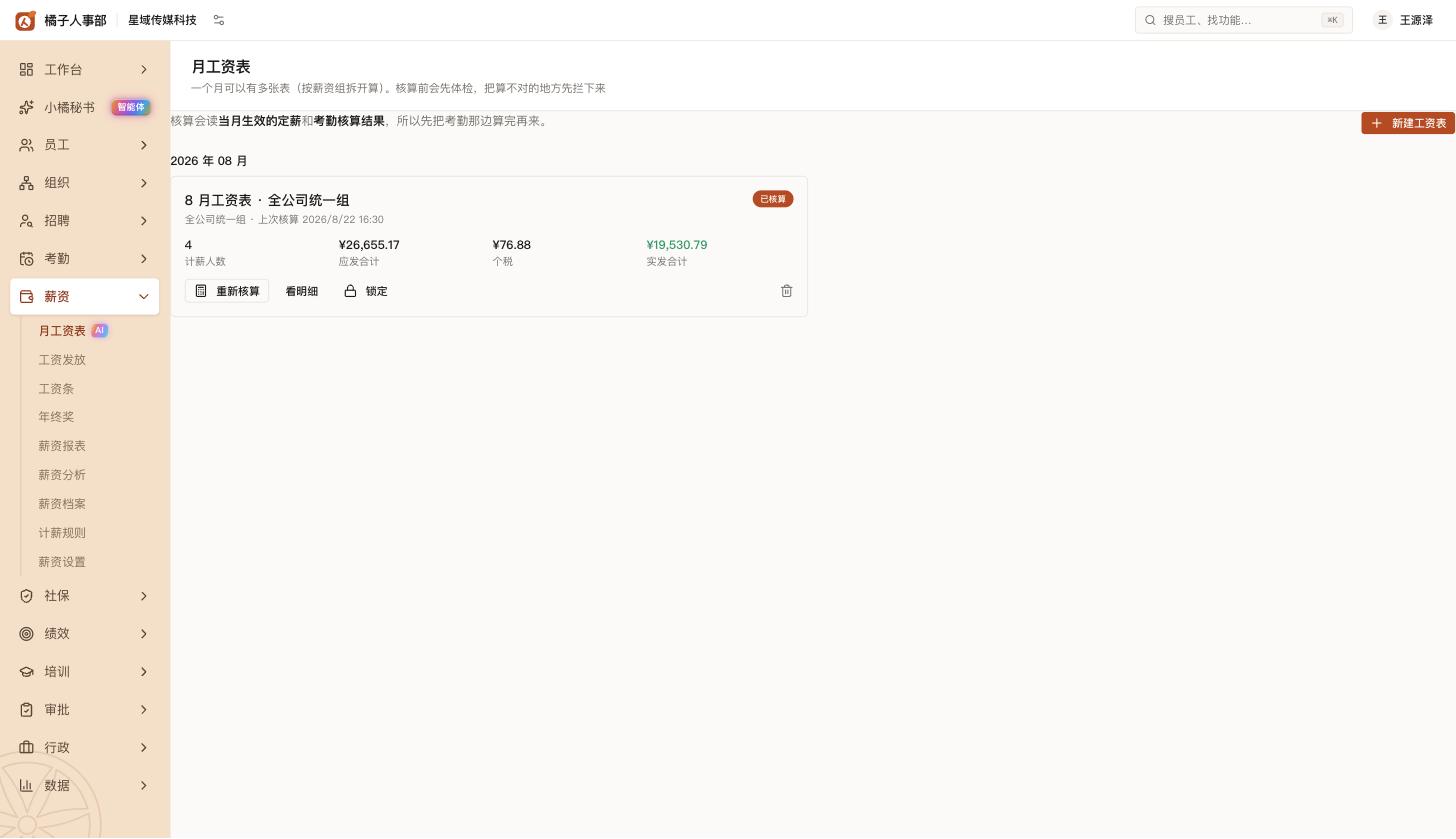Focus the 搜员工、找功能 search field
1456x839 pixels.
point(1243,20)
